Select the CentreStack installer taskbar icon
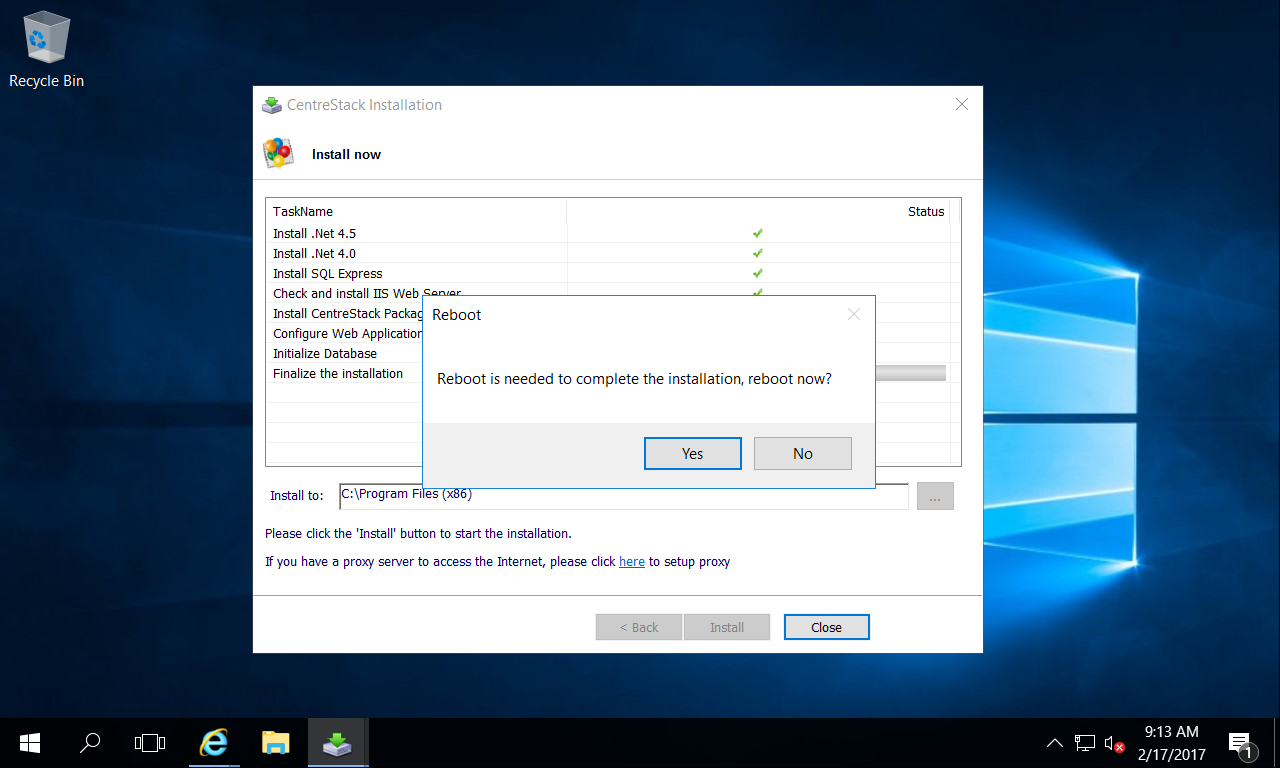1280x768 pixels. [337, 742]
